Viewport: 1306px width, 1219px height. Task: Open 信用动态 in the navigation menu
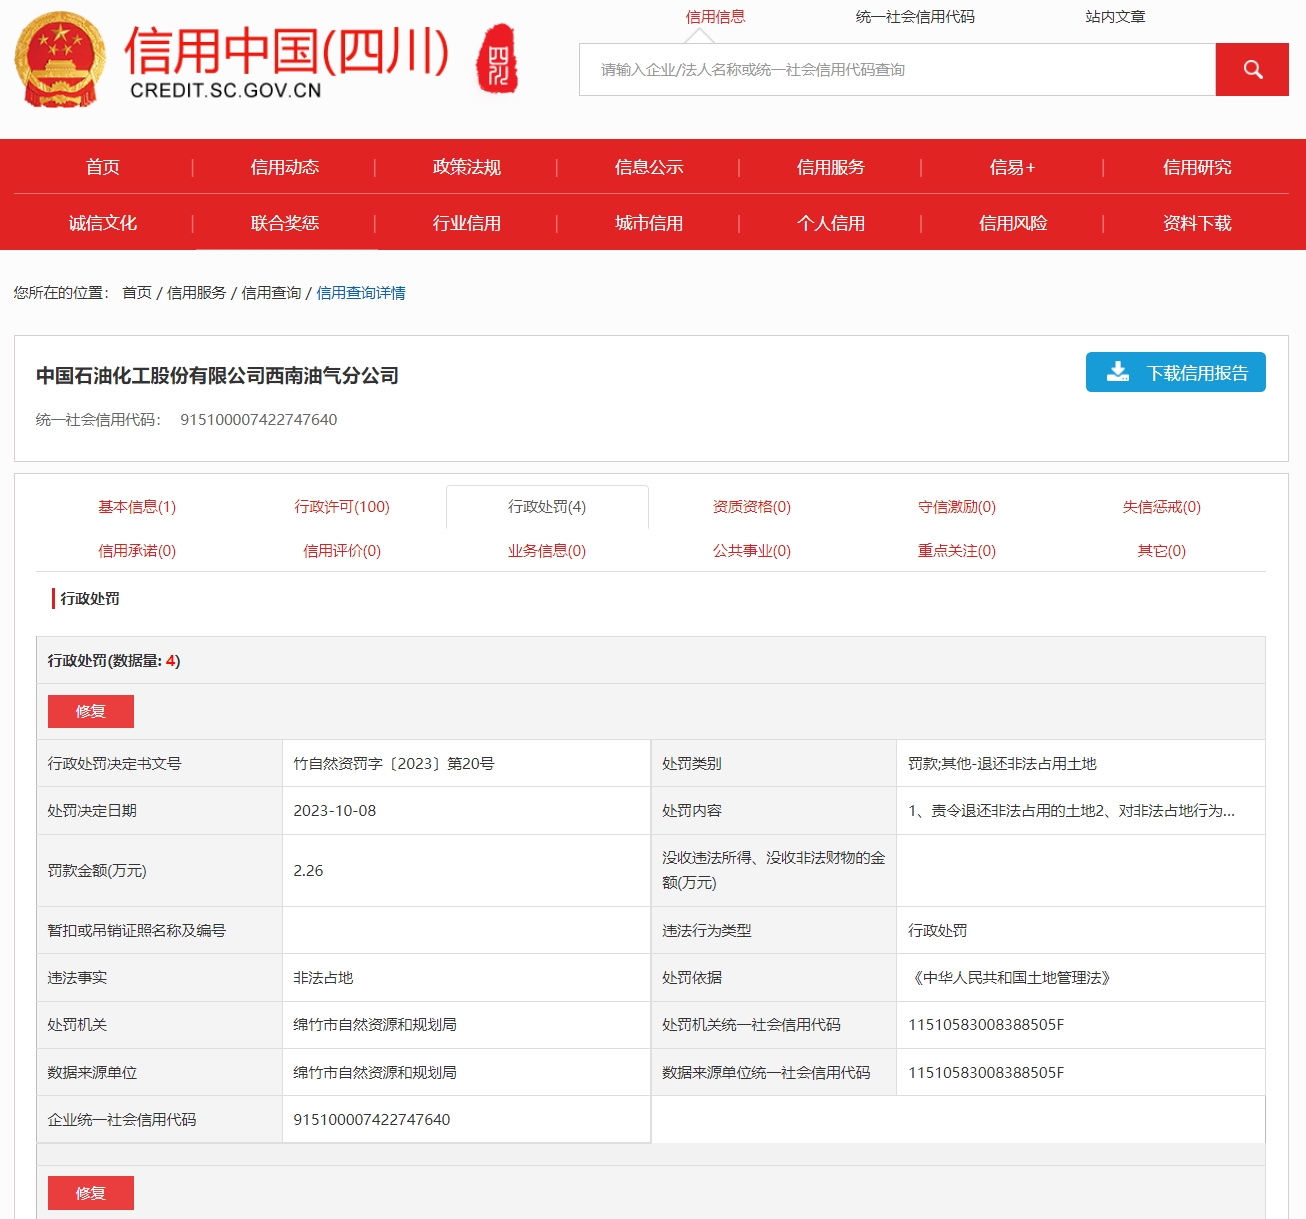pos(285,167)
